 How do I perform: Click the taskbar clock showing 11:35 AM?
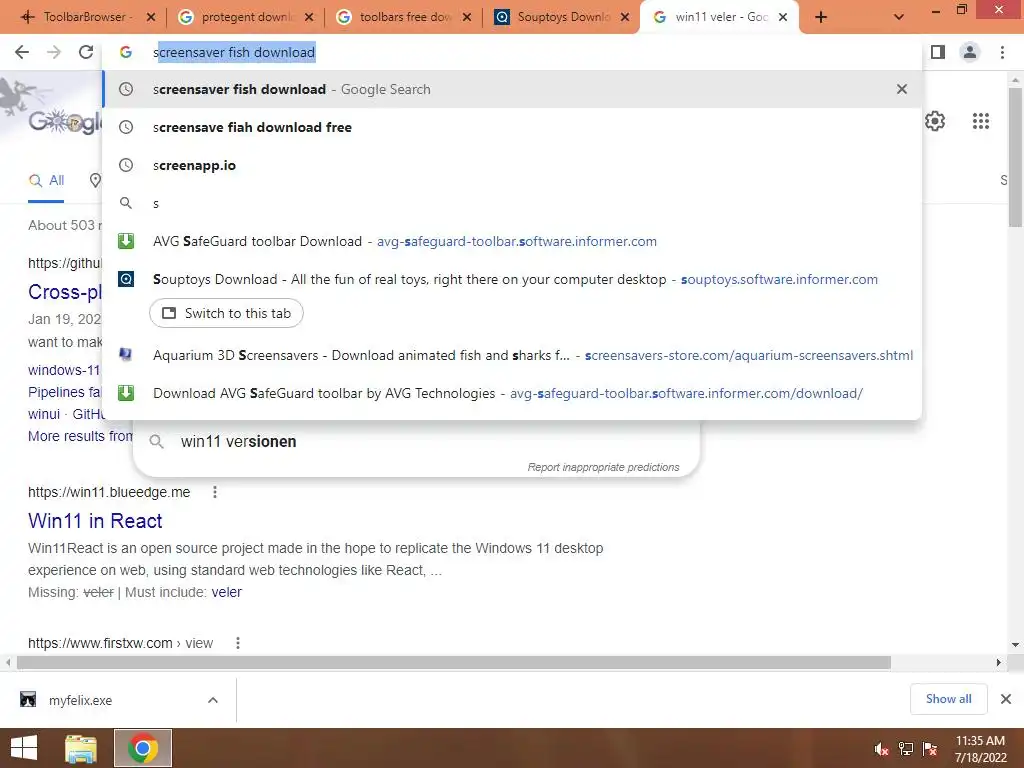point(980,749)
